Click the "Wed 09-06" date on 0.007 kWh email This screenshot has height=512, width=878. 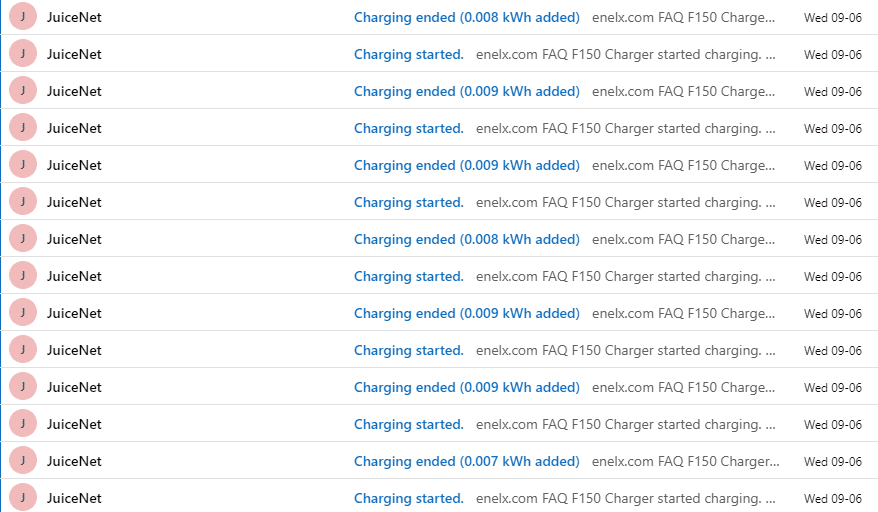pyautogui.click(x=832, y=461)
